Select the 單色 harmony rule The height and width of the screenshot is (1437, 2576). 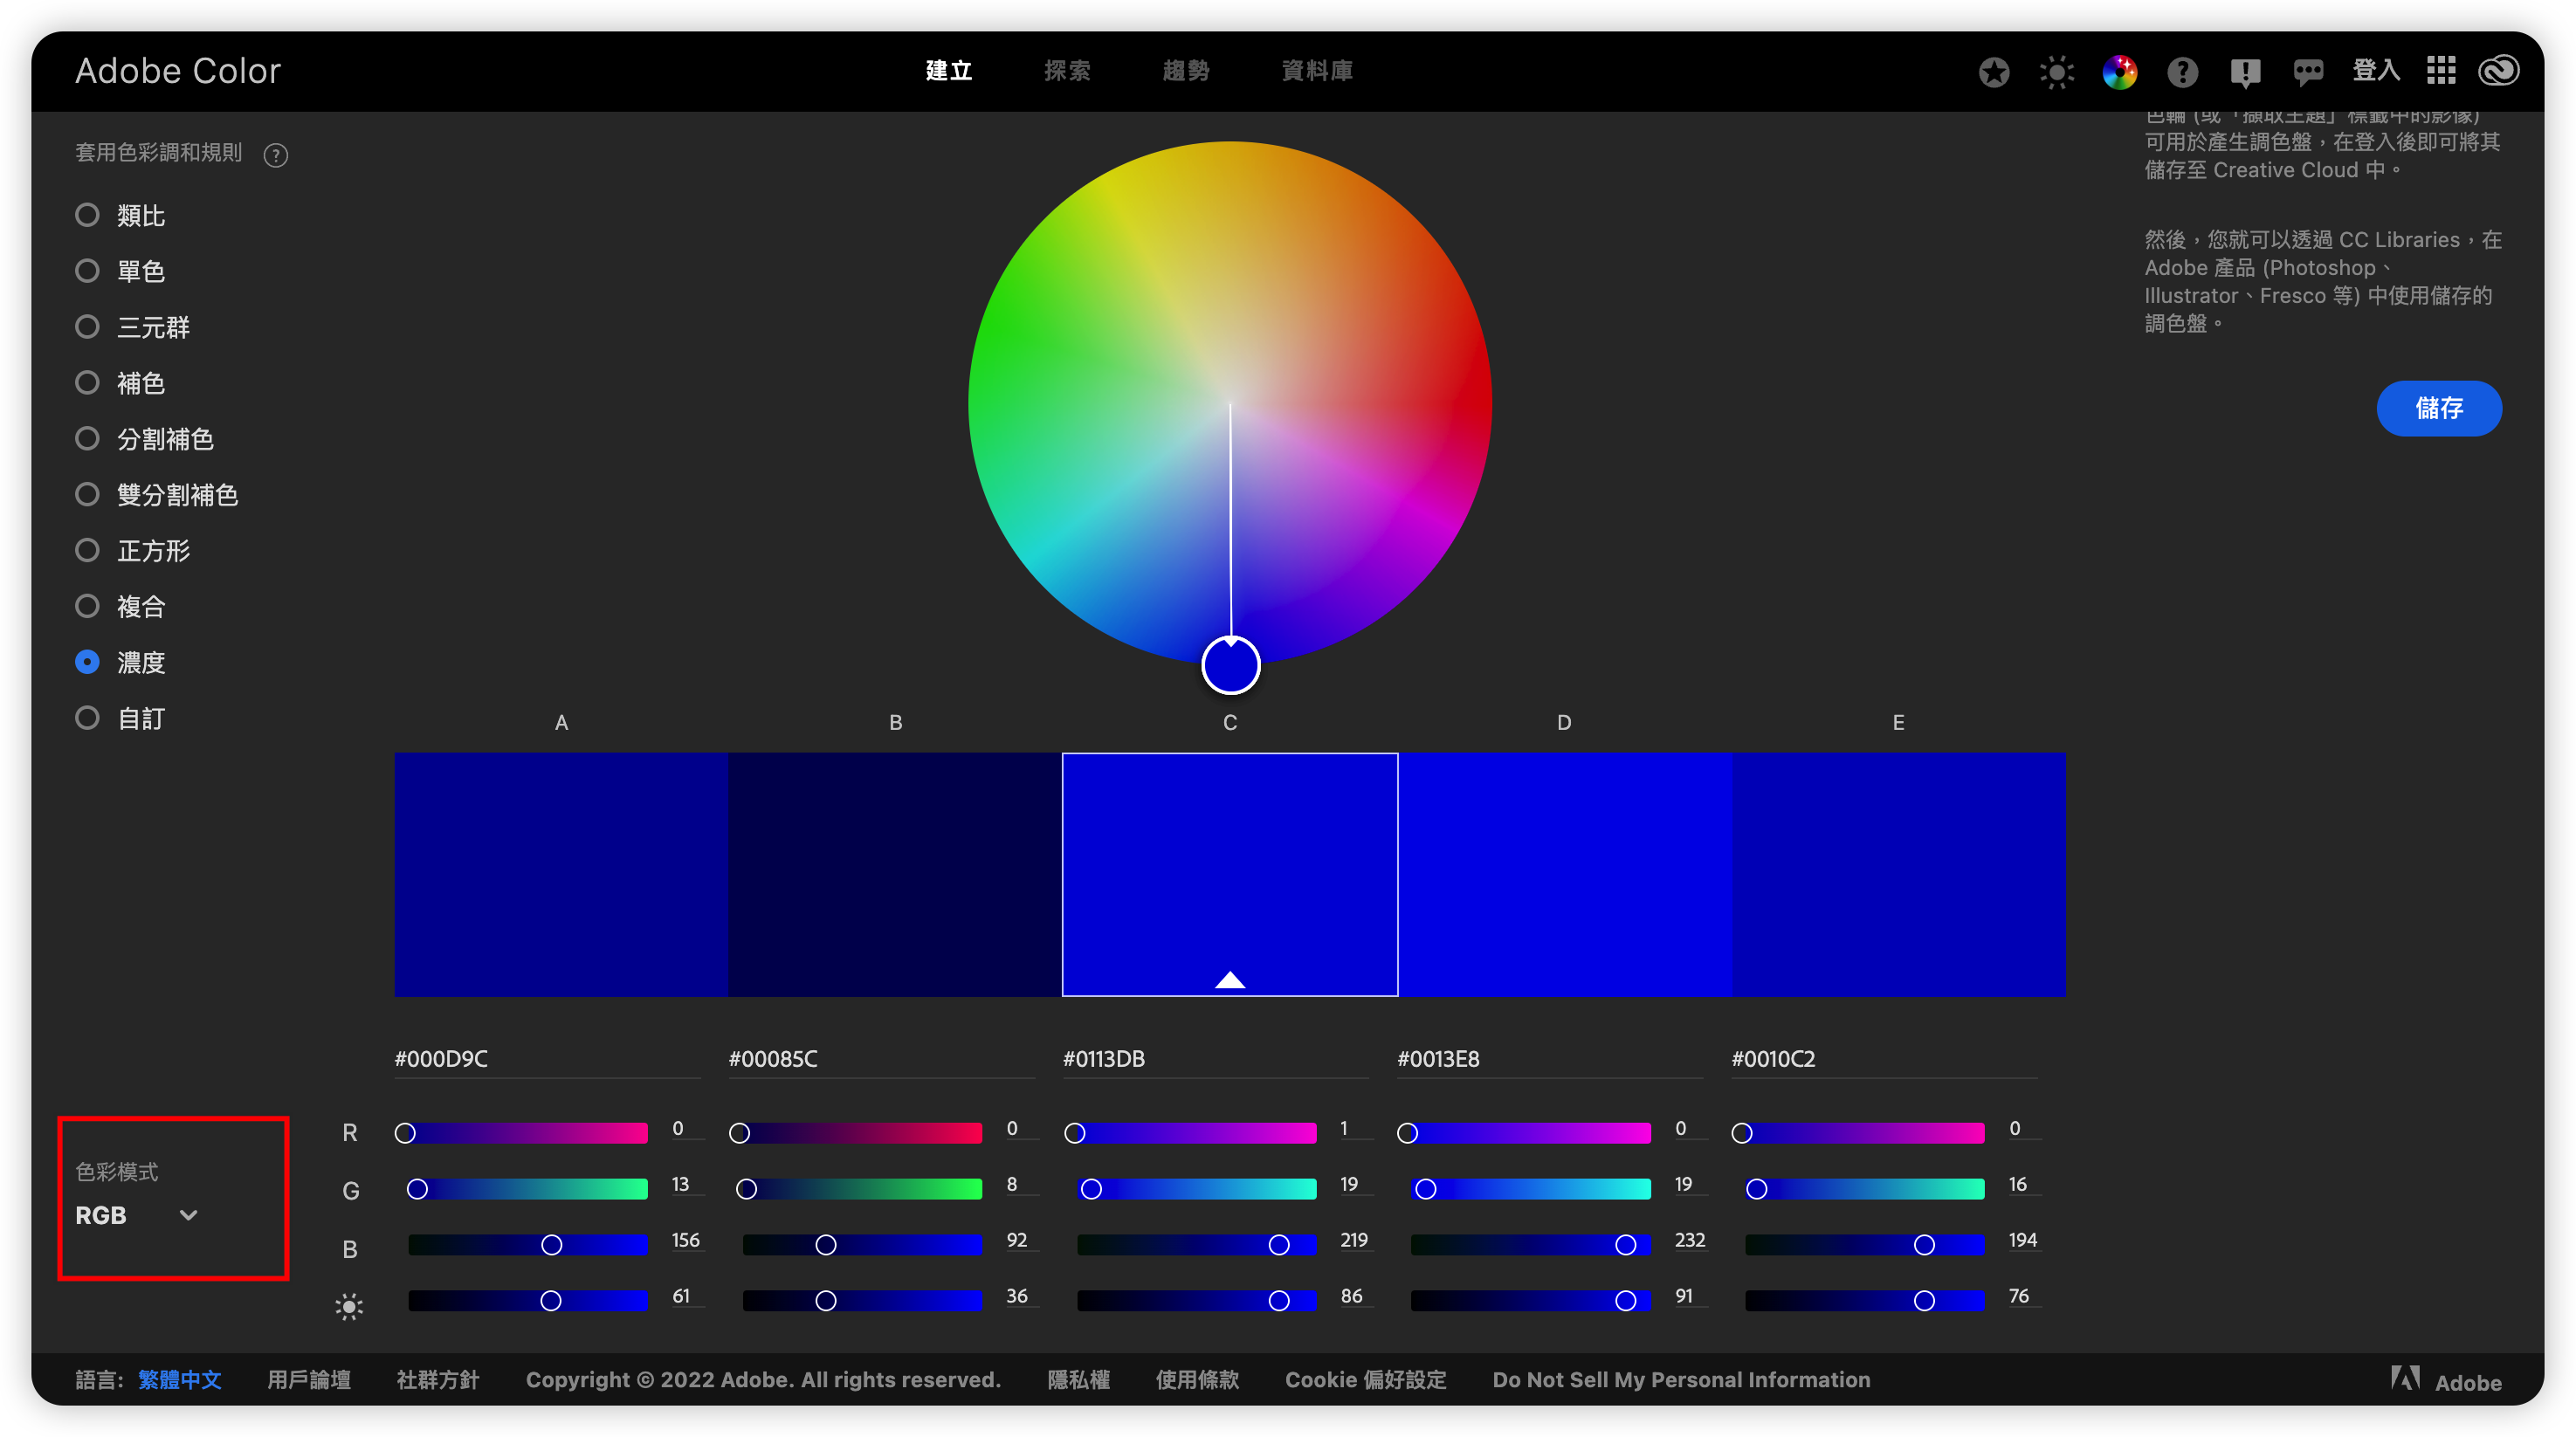click(x=120, y=271)
